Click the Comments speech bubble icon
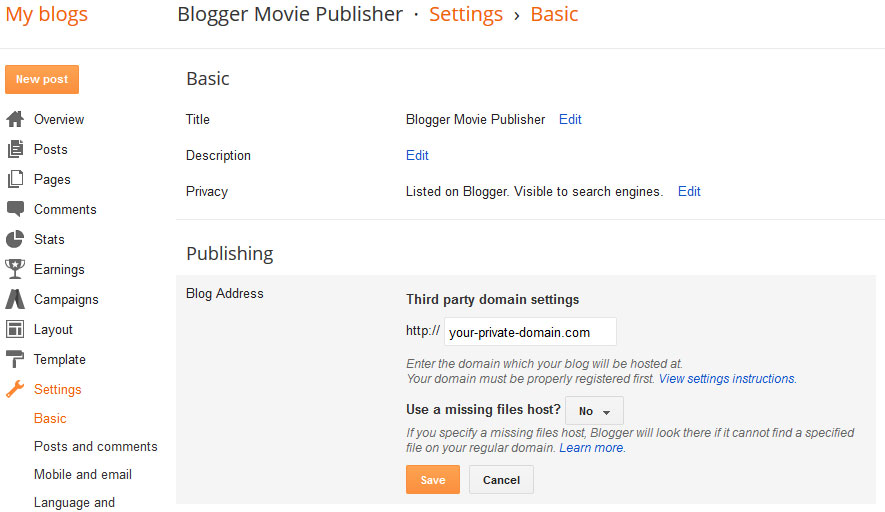Screen dimensions: 885x512 pyautogui.click(x=15, y=209)
